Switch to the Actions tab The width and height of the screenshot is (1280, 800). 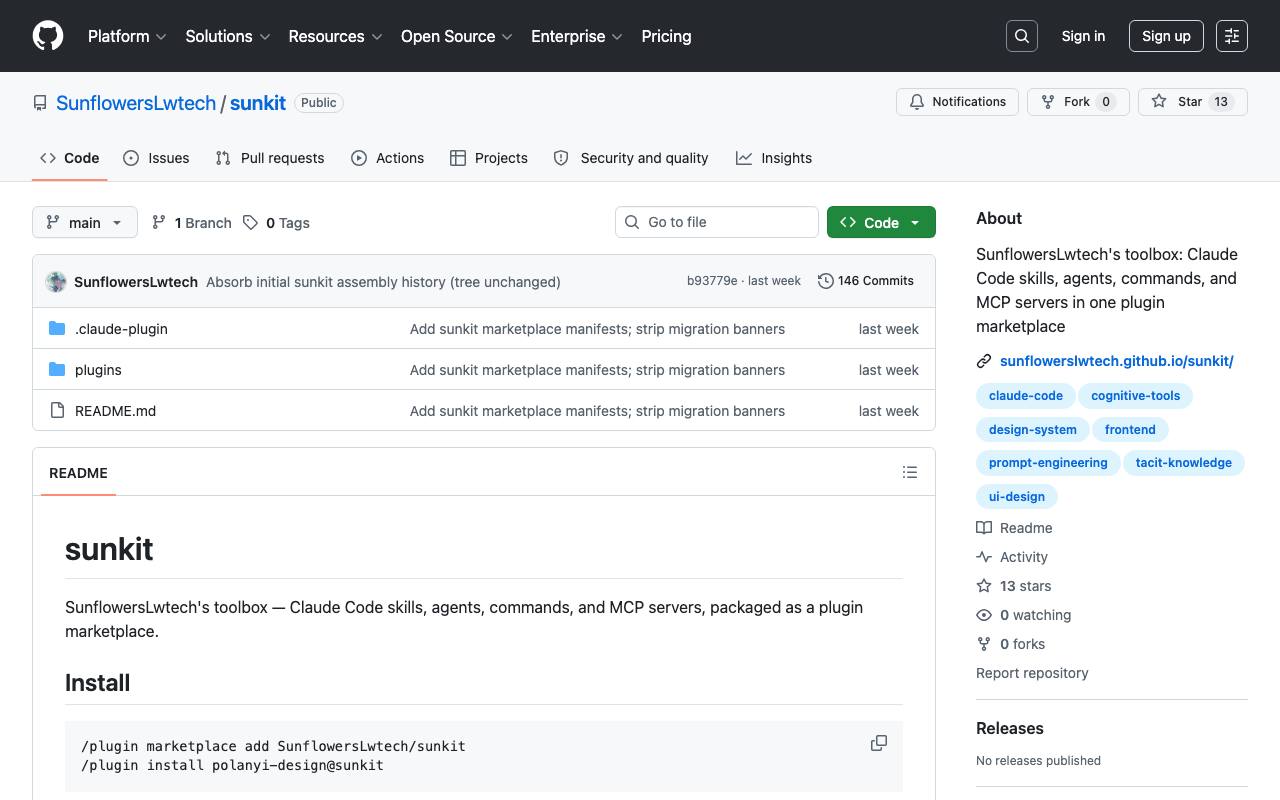tap(388, 158)
